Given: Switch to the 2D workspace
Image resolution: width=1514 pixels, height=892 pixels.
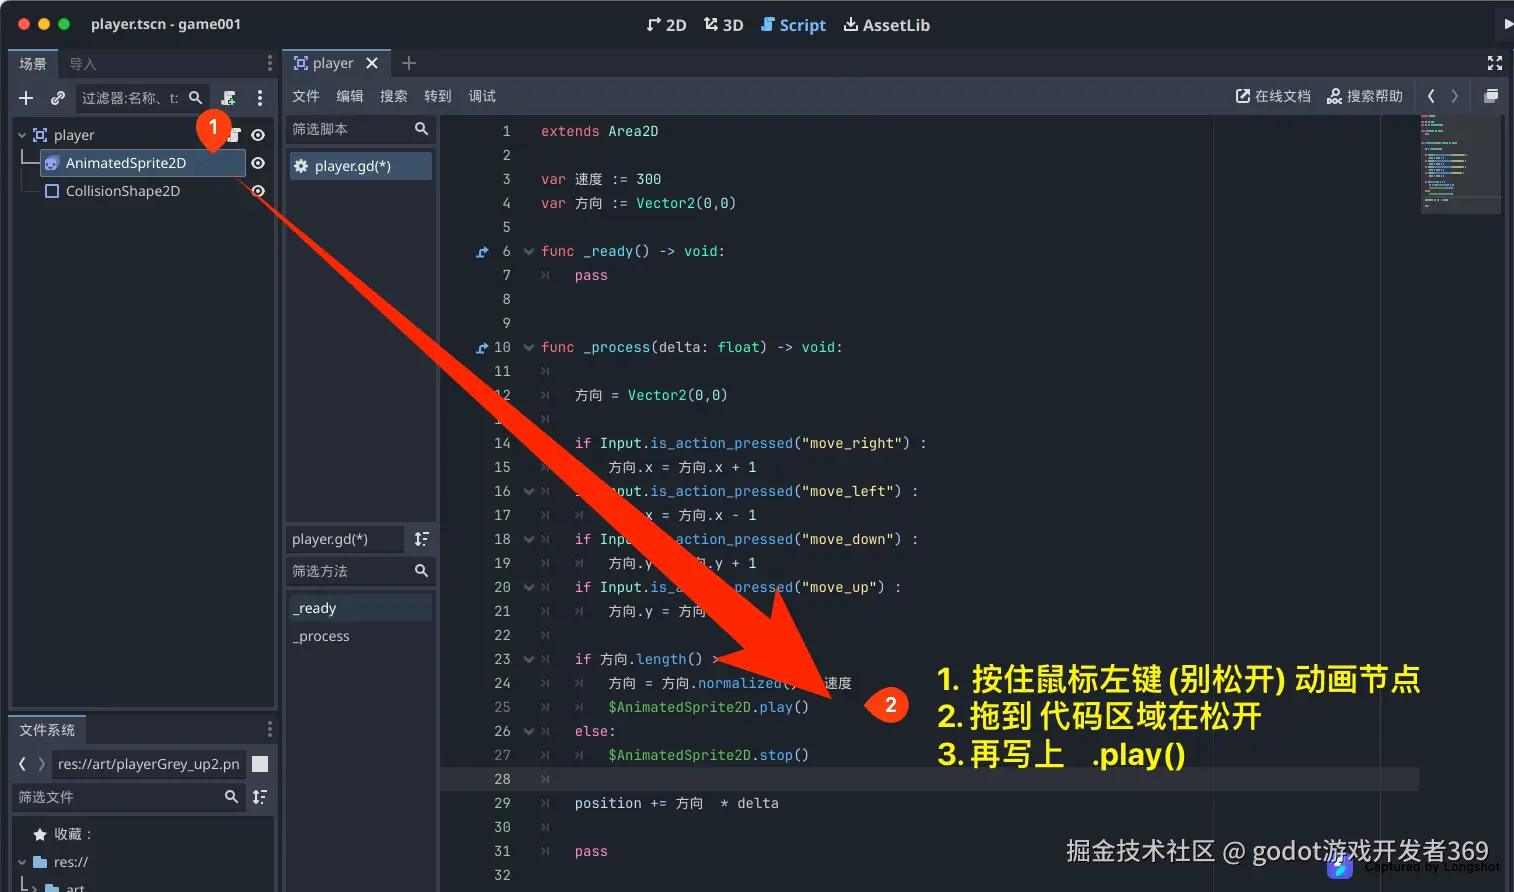Looking at the screenshot, I should point(666,25).
